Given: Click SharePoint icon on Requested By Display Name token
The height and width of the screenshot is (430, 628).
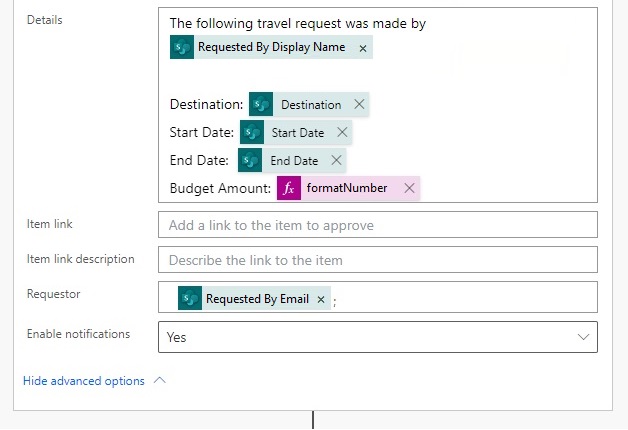Looking at the screenshot, I should pyautogui.click(x=182, y=47).
